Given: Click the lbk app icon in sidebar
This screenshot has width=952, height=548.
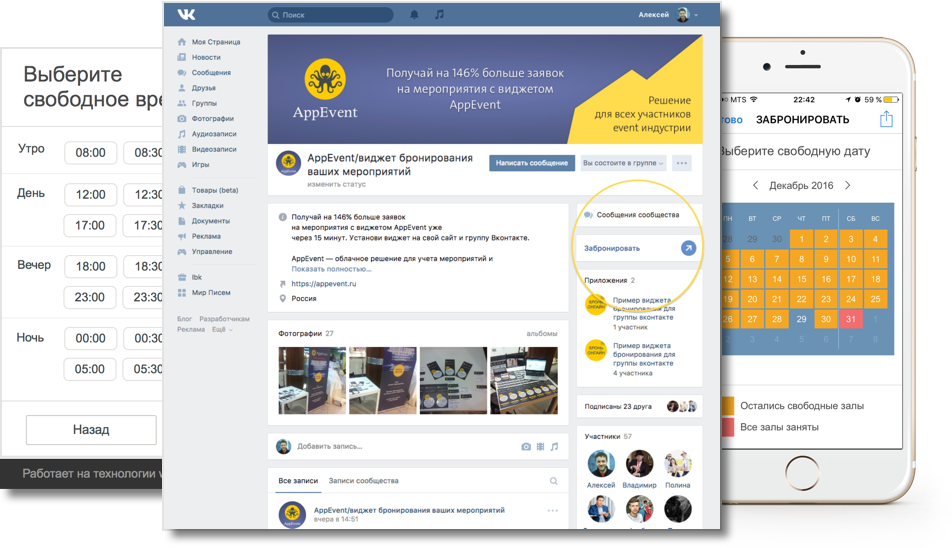Looking at the screenshot, I should pyautogui.click(x=182, y=277).
